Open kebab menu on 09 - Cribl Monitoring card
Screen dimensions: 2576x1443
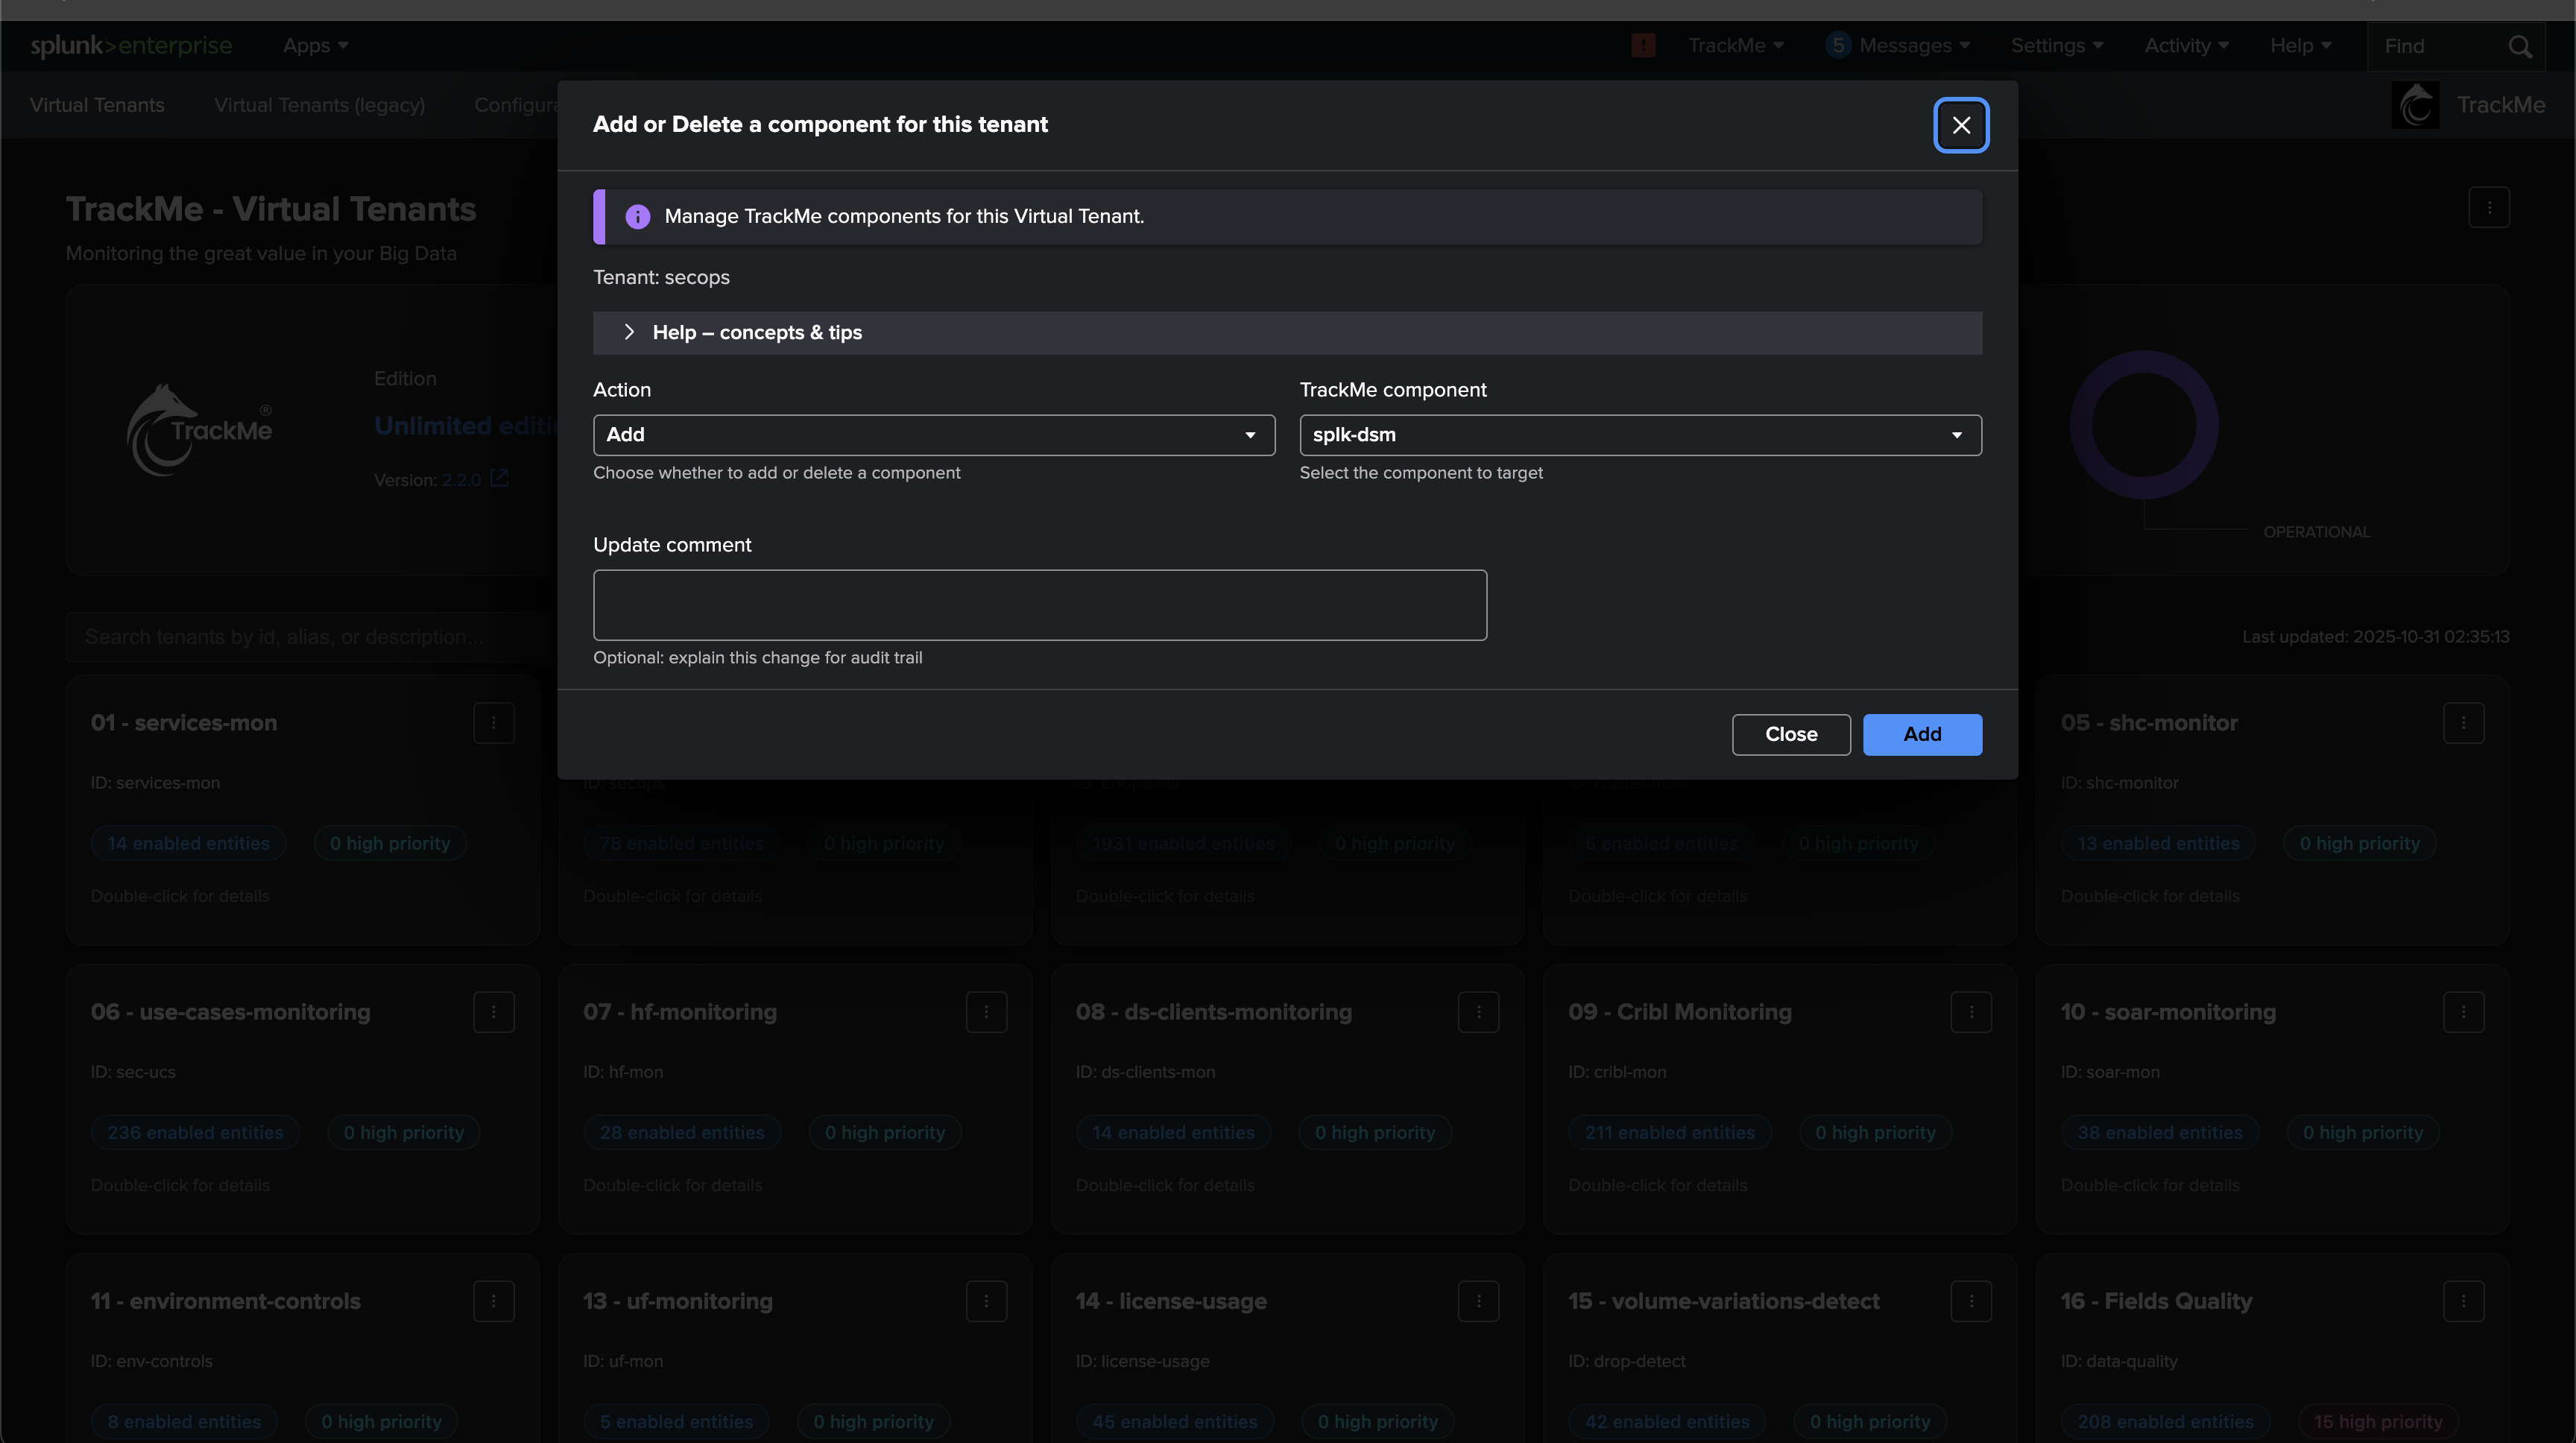click(1971, 1012)
